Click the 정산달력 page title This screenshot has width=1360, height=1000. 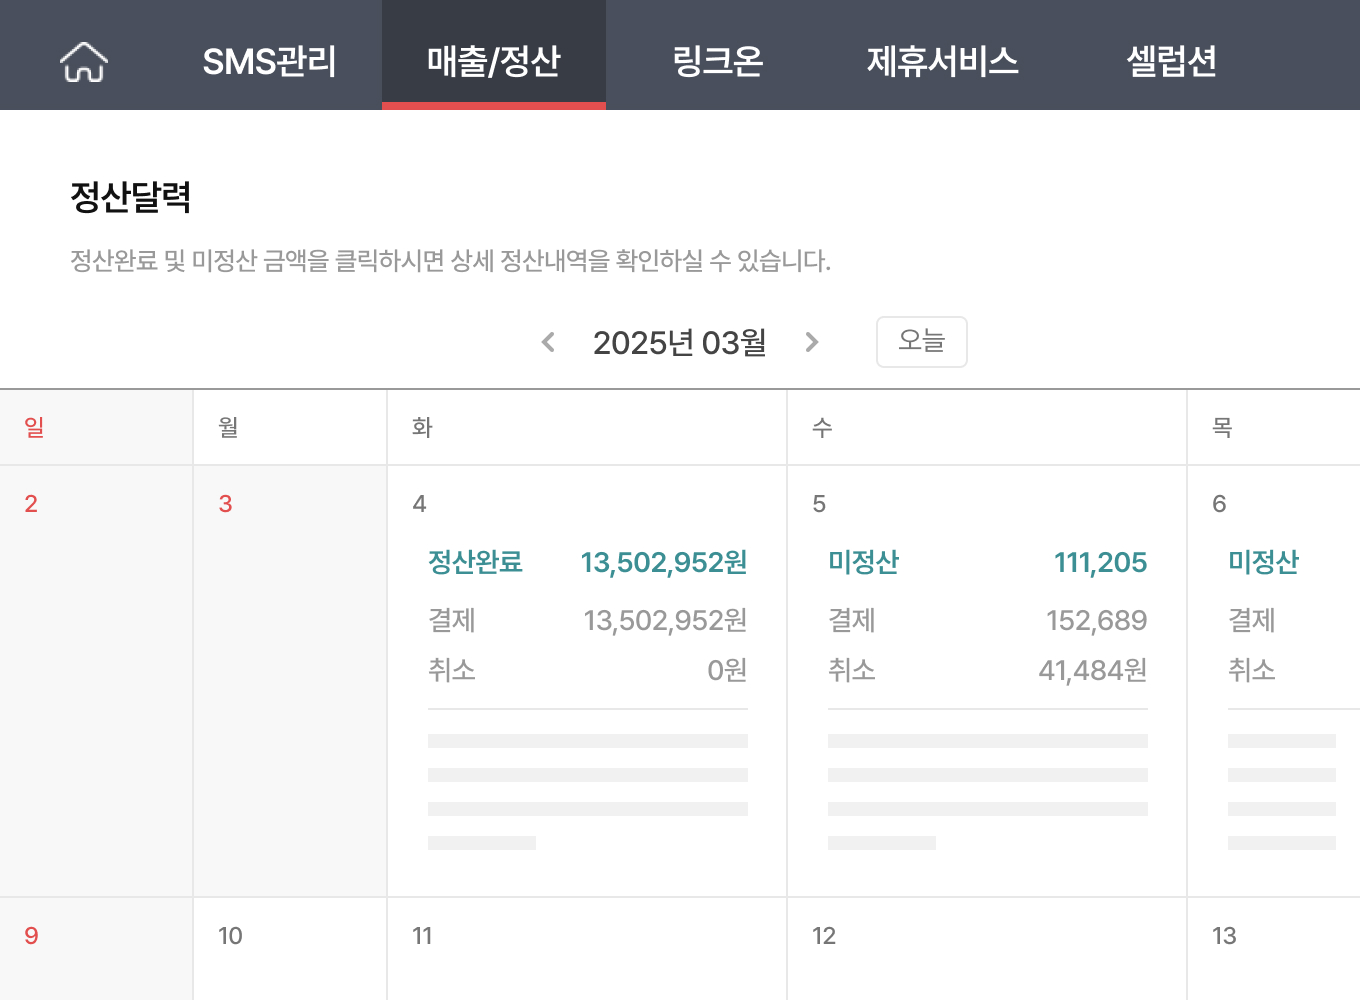[131, 198]
